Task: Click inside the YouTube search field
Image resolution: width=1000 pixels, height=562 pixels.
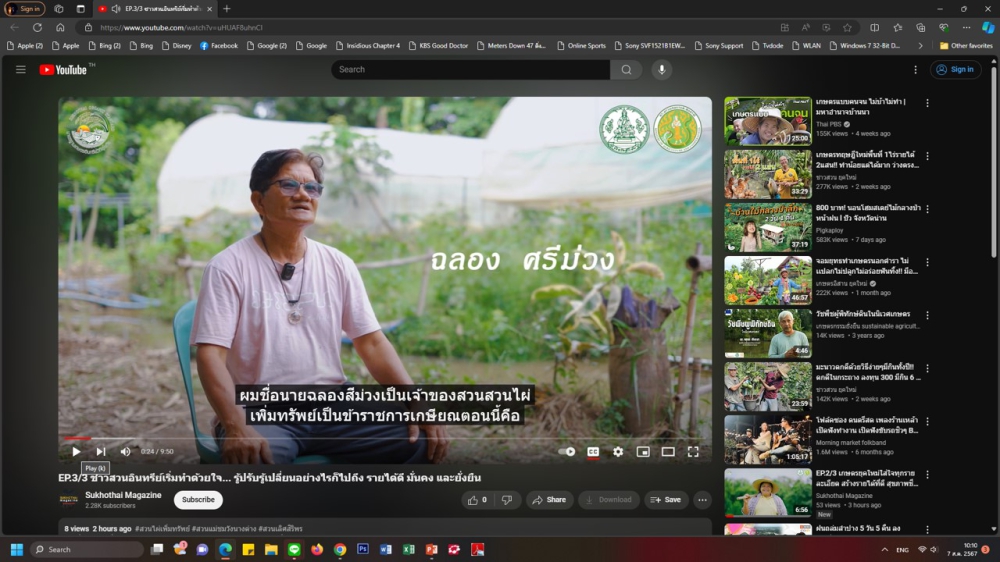Action: click(470, 70)
